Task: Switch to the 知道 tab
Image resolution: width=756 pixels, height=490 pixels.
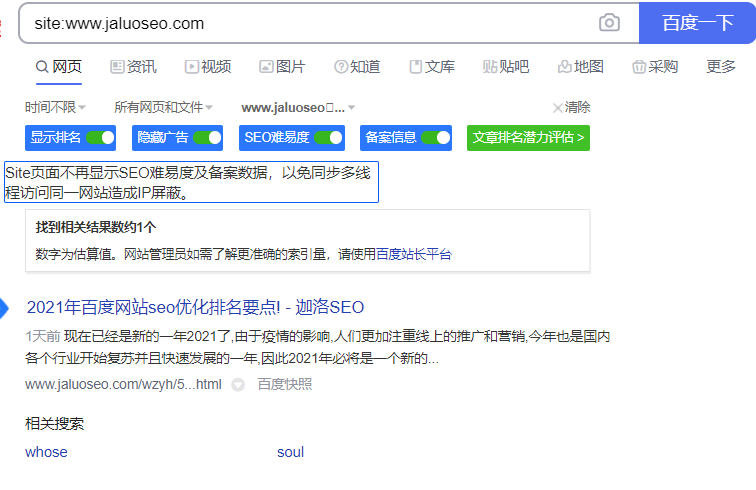Action: 357,67
